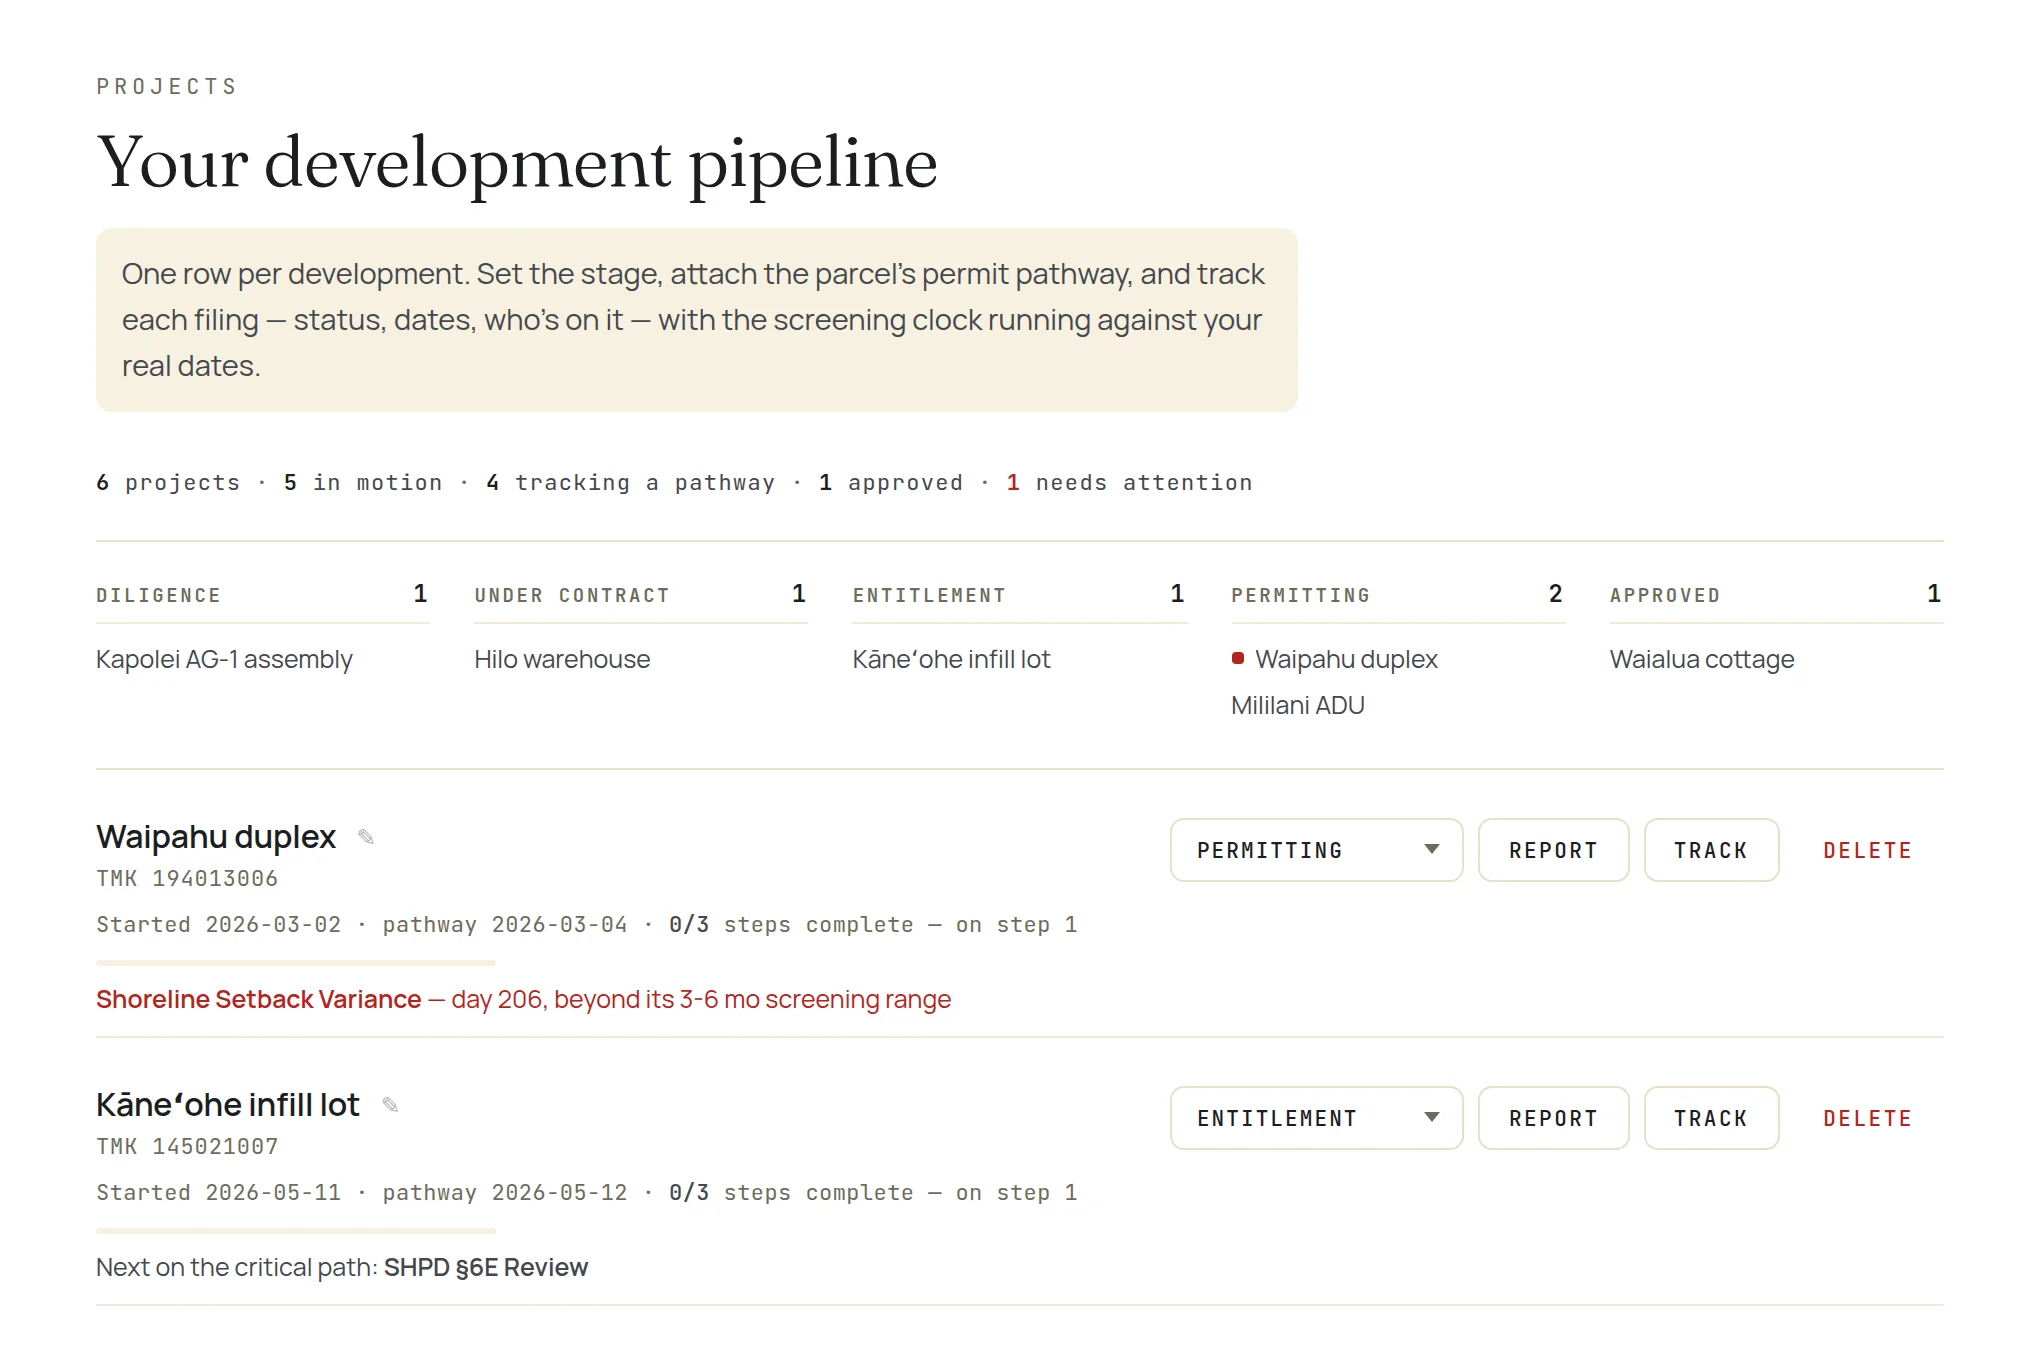Select Waialua cottage in Approved column

(x=1702, y=659)
